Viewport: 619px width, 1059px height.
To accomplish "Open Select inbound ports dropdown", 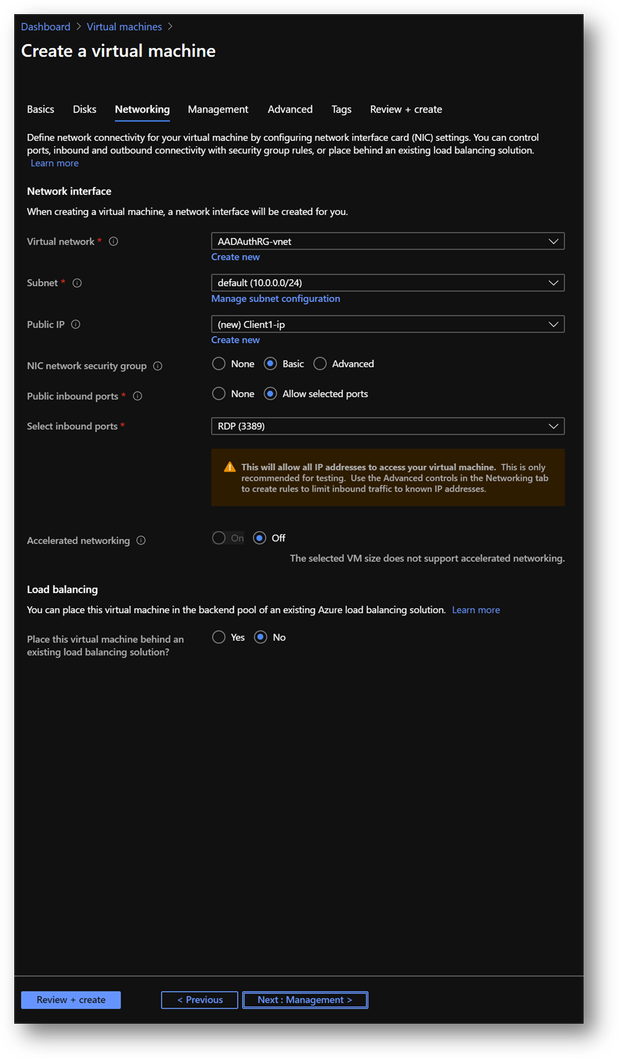I will 388,426.
